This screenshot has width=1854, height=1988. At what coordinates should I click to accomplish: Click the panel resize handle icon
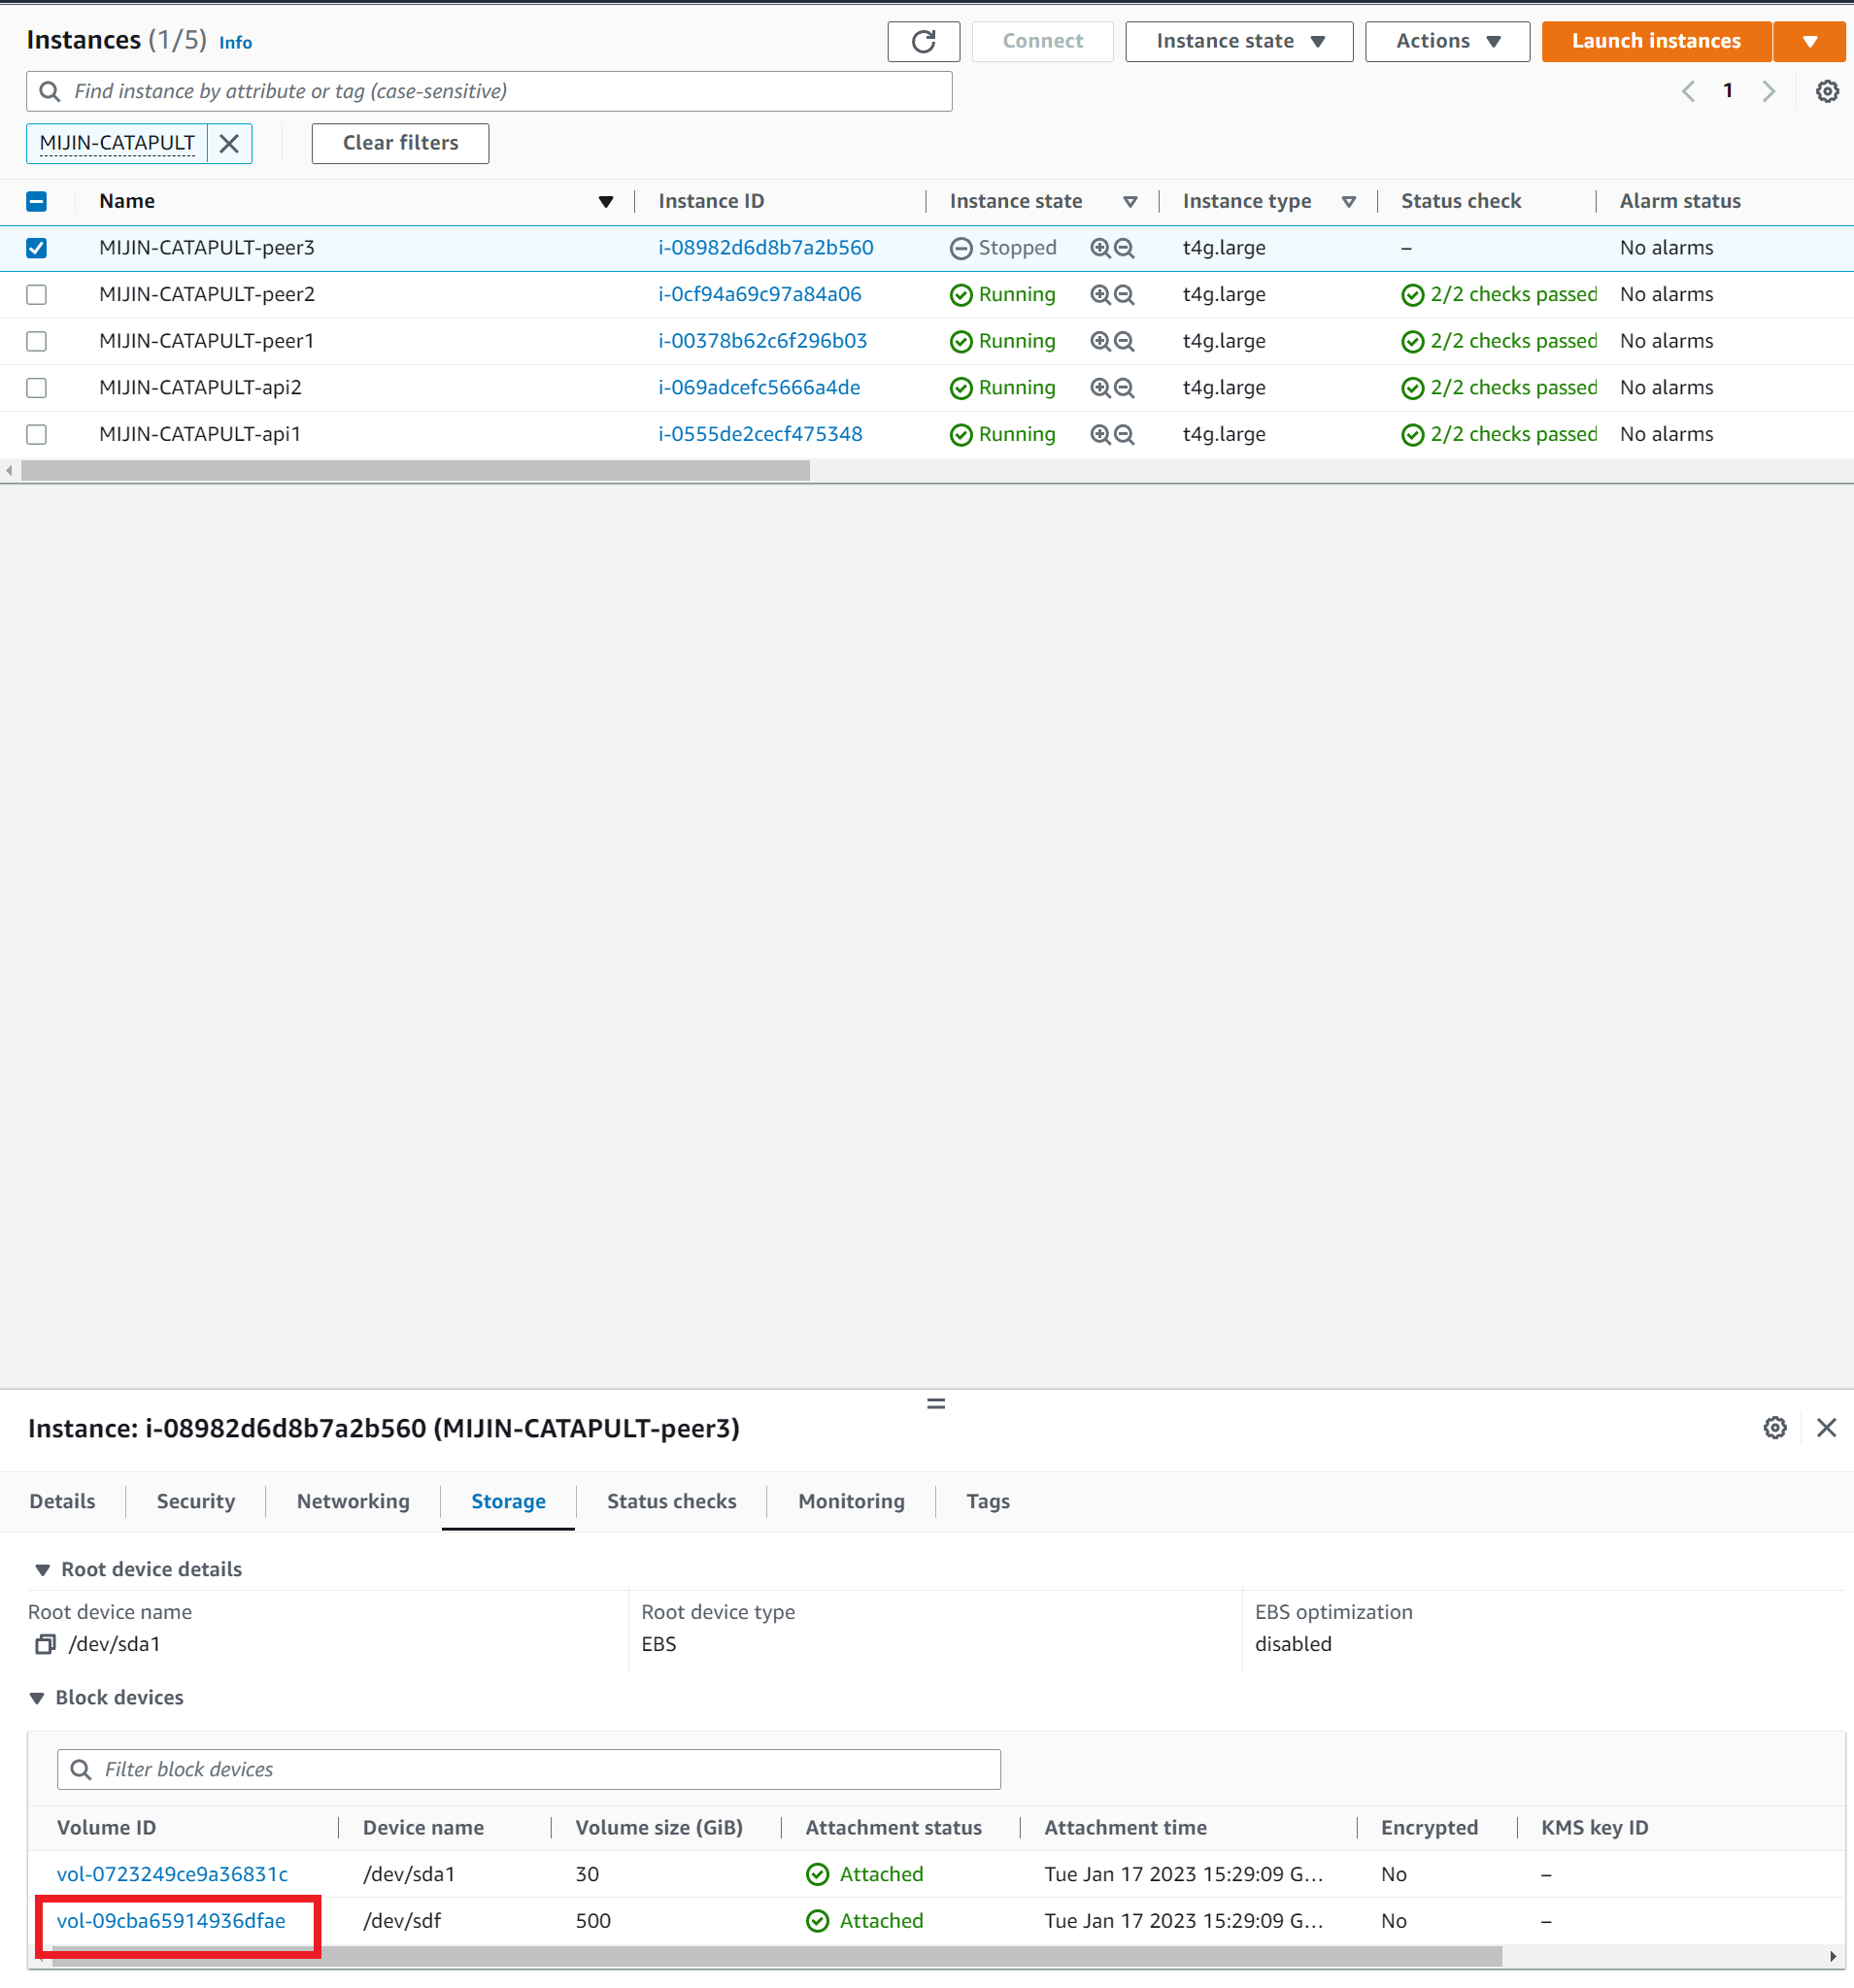(x=936, y=1404)
